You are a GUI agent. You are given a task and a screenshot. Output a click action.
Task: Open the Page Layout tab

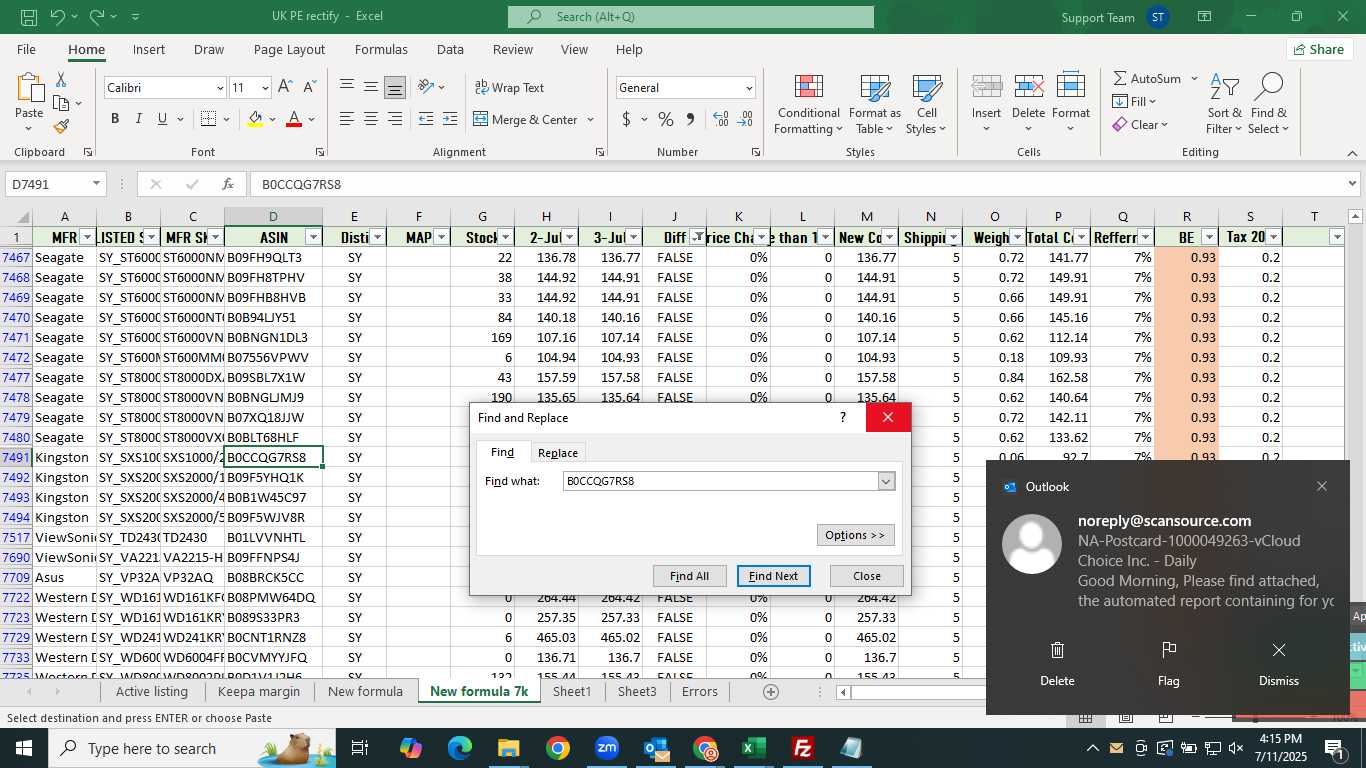289,49
